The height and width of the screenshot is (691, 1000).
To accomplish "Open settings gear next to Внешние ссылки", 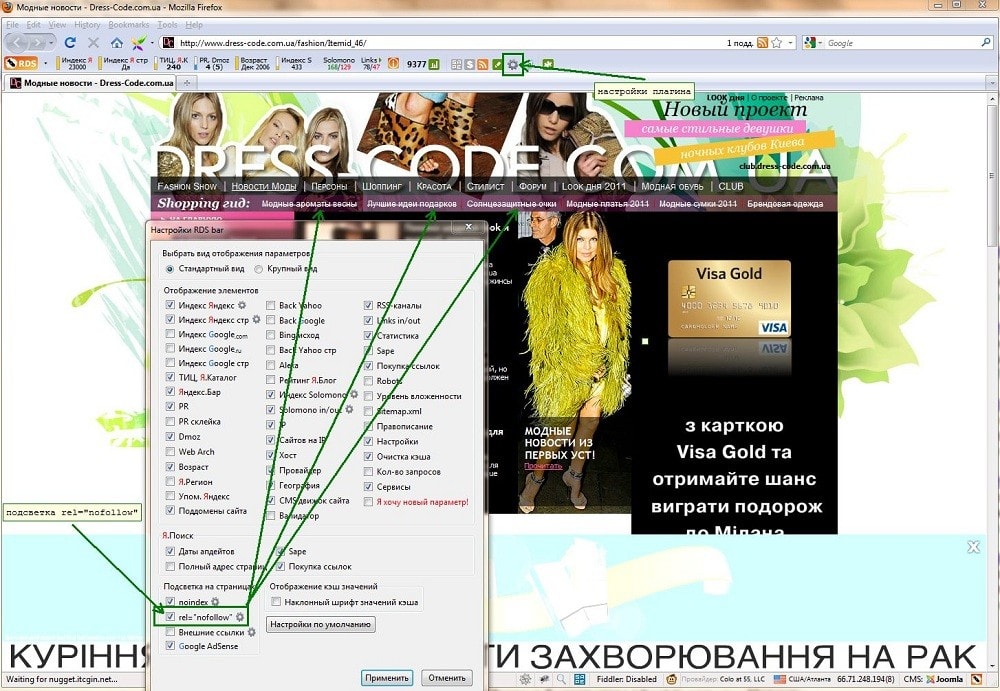I will tap(251, 632).
